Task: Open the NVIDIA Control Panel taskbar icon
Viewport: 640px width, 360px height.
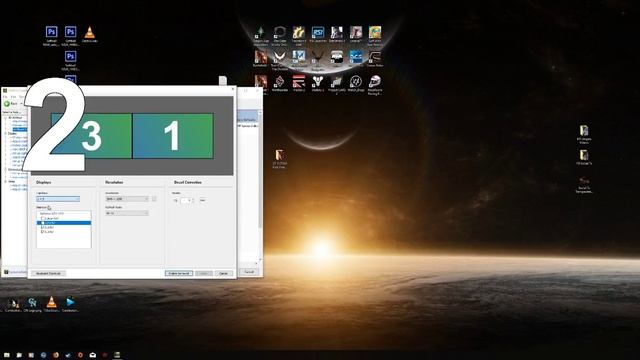Action: 117,355
